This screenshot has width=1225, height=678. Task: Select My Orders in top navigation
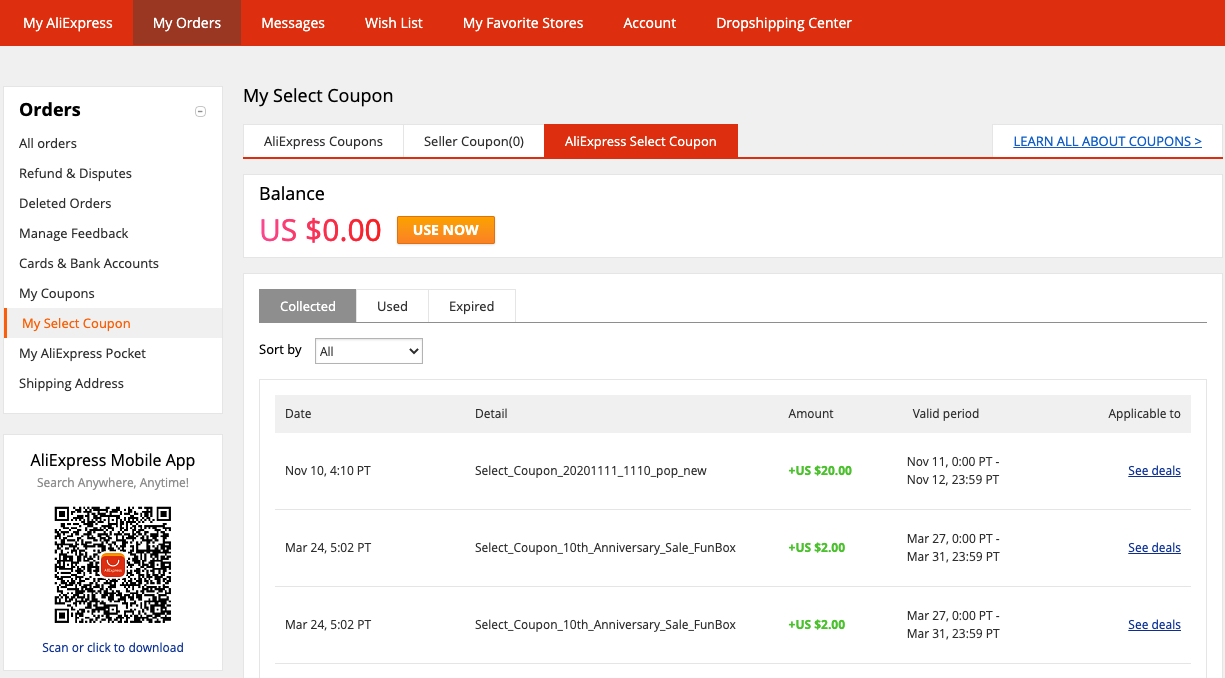[187, 23]
